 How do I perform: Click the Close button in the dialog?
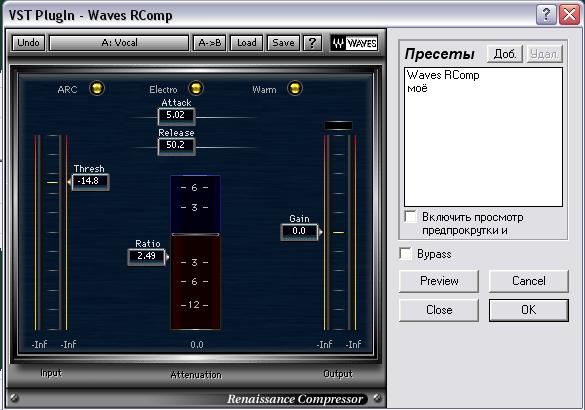pyautogui.click(x=439, y=310)
